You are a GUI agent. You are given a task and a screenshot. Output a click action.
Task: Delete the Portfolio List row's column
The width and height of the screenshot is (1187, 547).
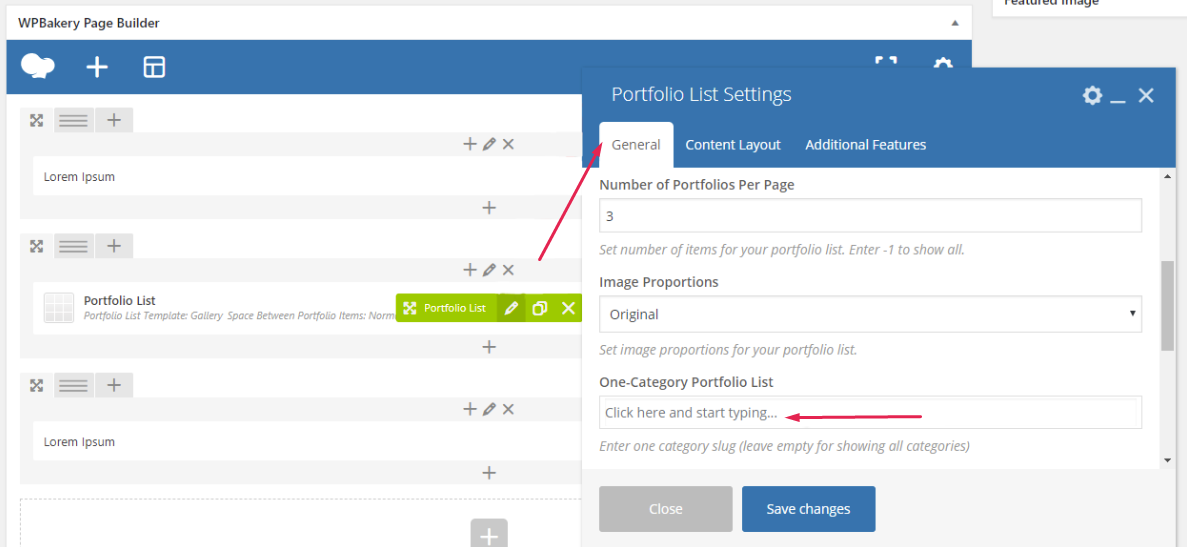[509, 269]
